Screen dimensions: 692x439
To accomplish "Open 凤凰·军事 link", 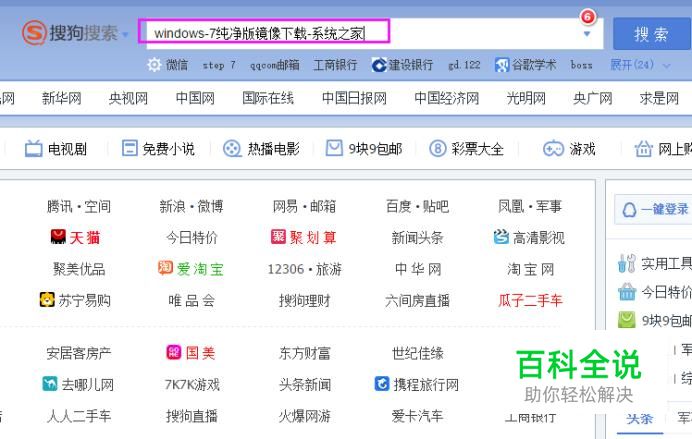I will (530, 206).
